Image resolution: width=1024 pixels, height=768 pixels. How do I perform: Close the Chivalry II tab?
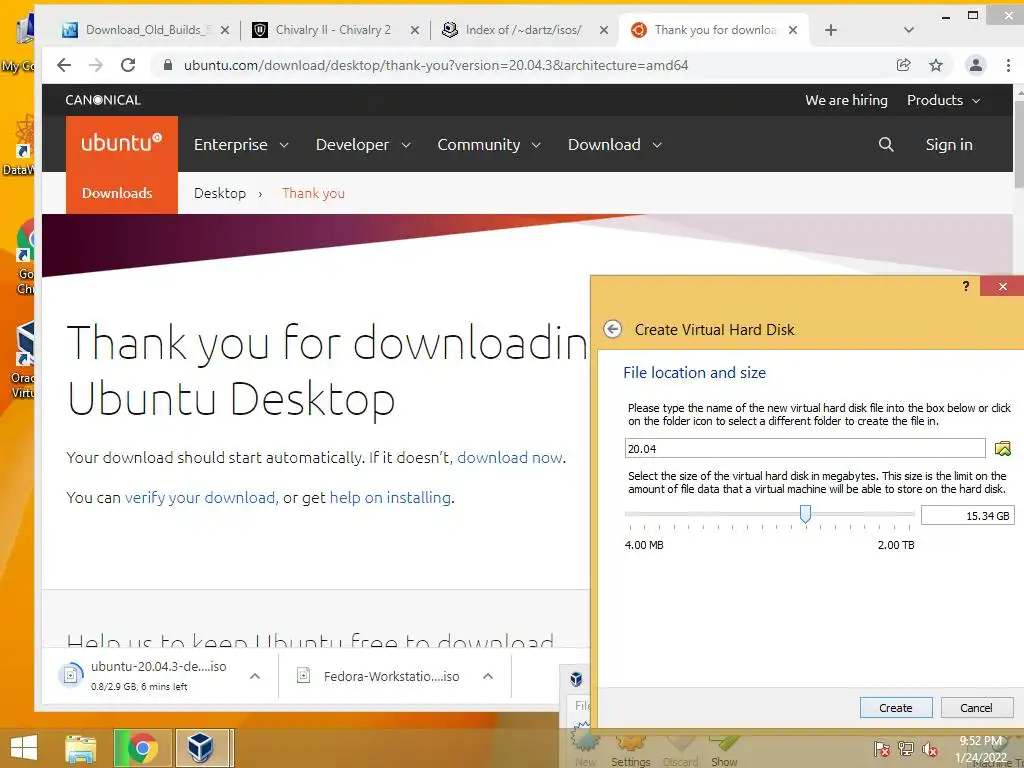coord(415,30)
